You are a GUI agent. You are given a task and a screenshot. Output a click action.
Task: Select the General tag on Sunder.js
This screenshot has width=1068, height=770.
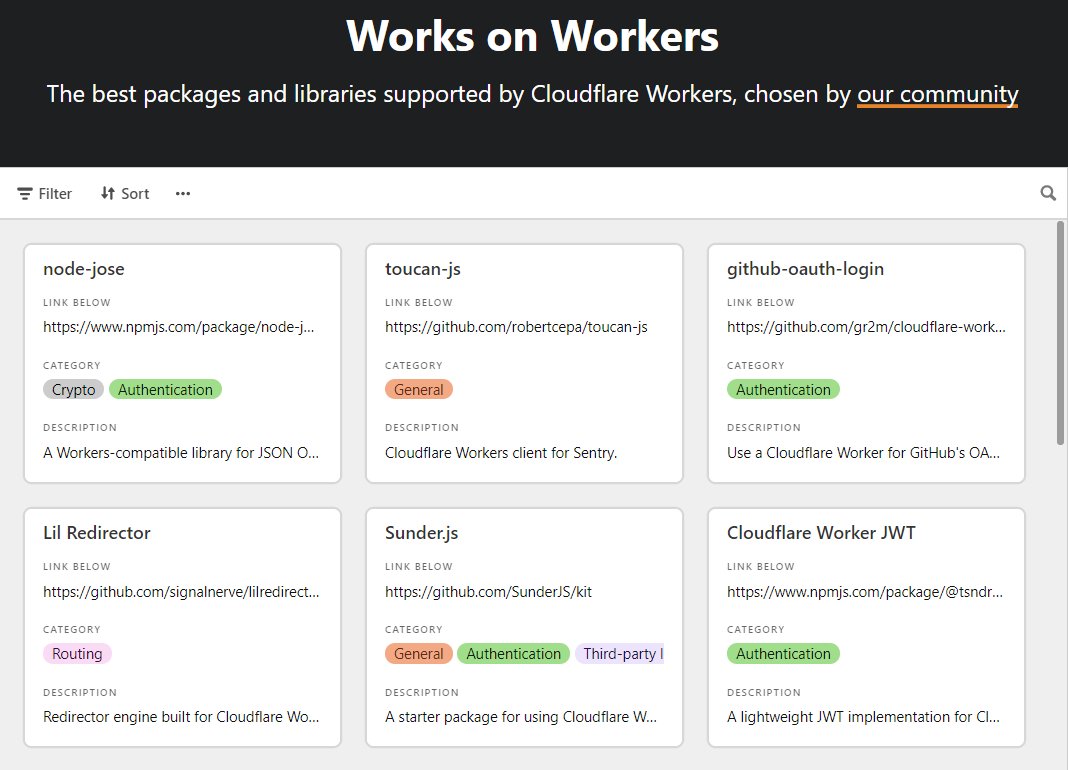coord(419,653)
